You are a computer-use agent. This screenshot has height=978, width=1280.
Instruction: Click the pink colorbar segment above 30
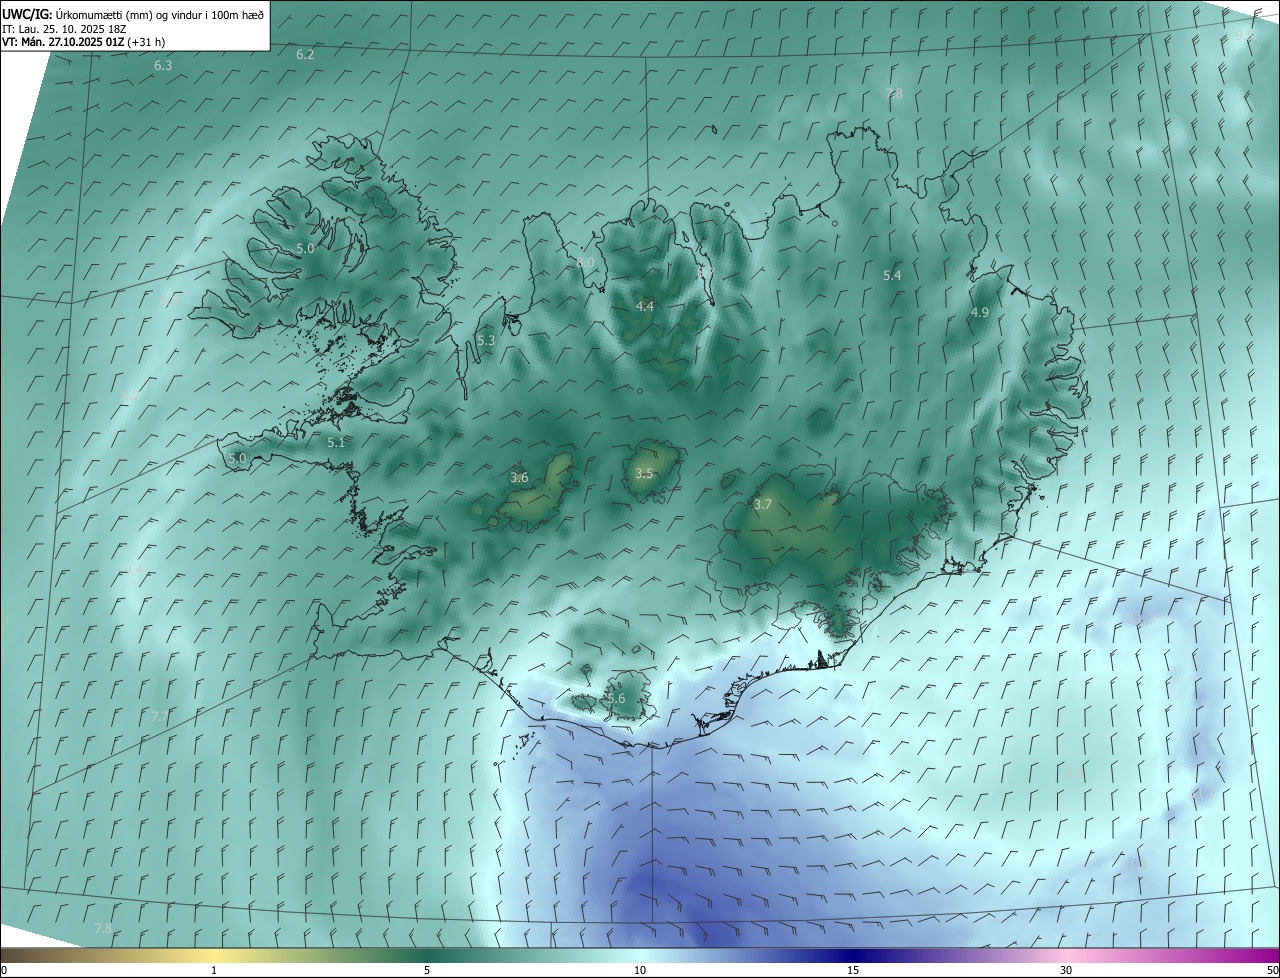click(1066, 955)
